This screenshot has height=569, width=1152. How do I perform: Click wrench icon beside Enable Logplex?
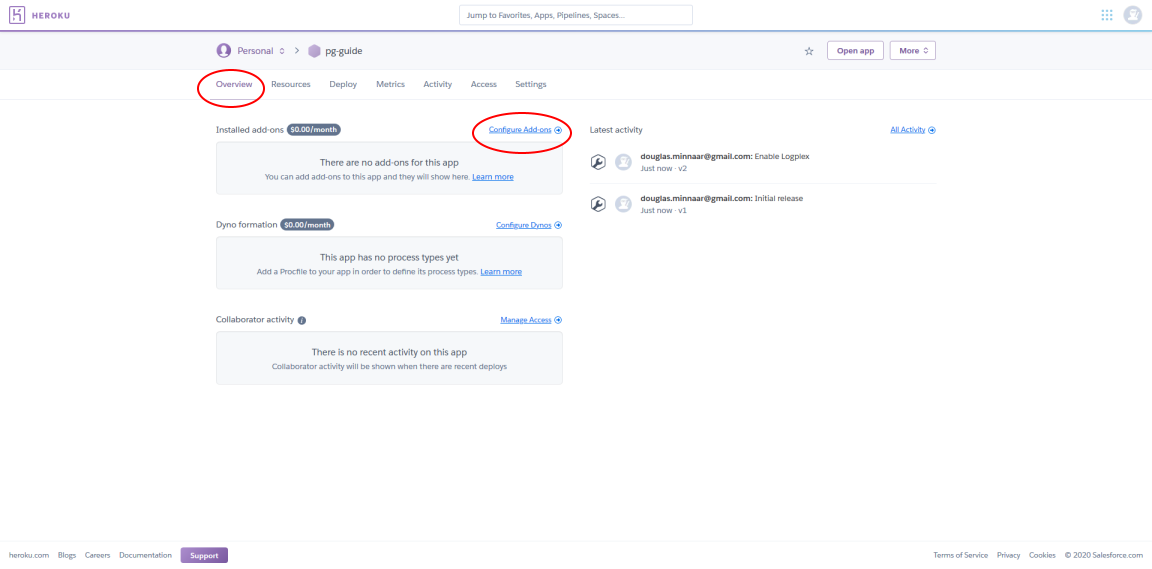(598, 162)
